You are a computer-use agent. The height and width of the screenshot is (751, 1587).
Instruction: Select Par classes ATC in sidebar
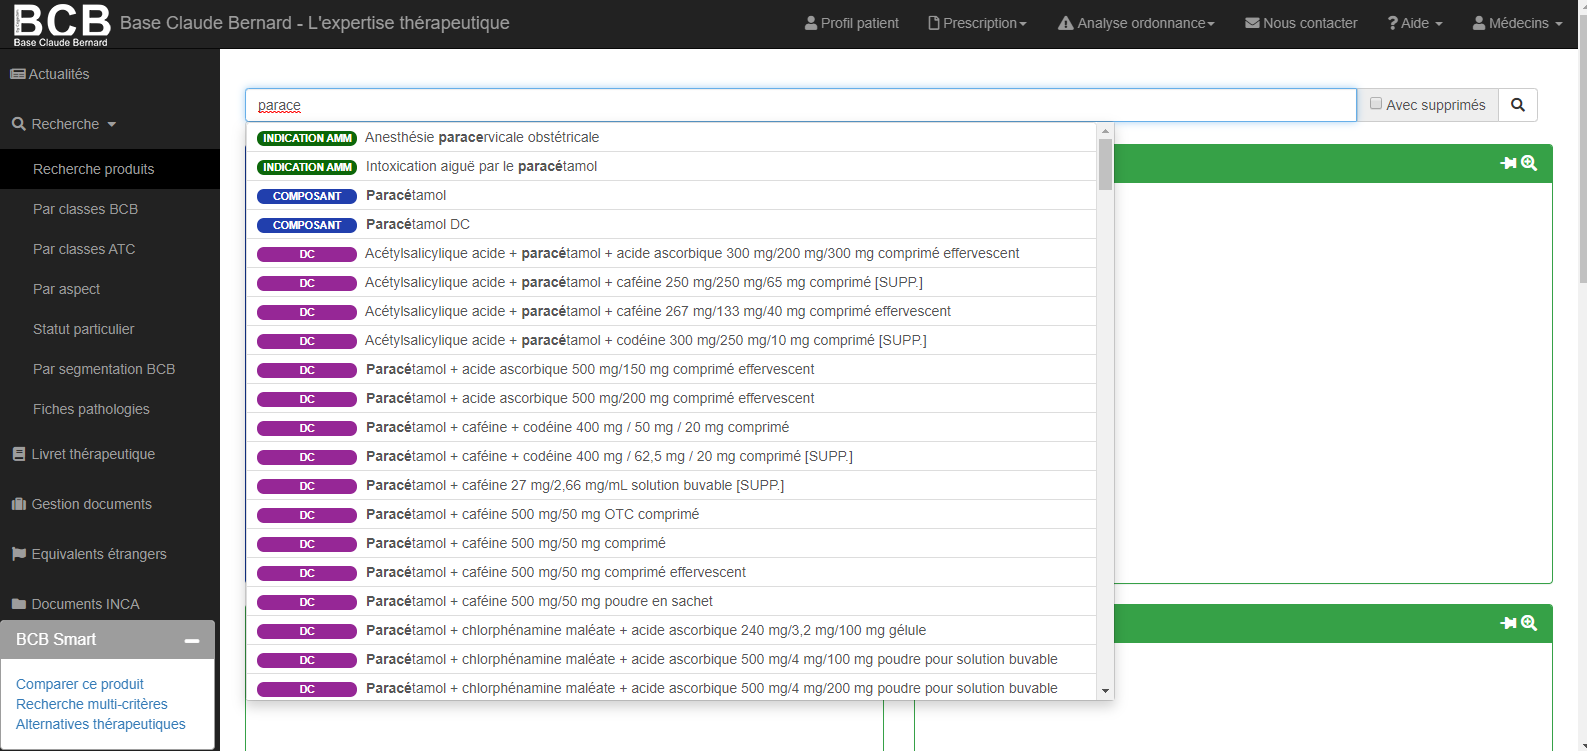coord(84,249)
